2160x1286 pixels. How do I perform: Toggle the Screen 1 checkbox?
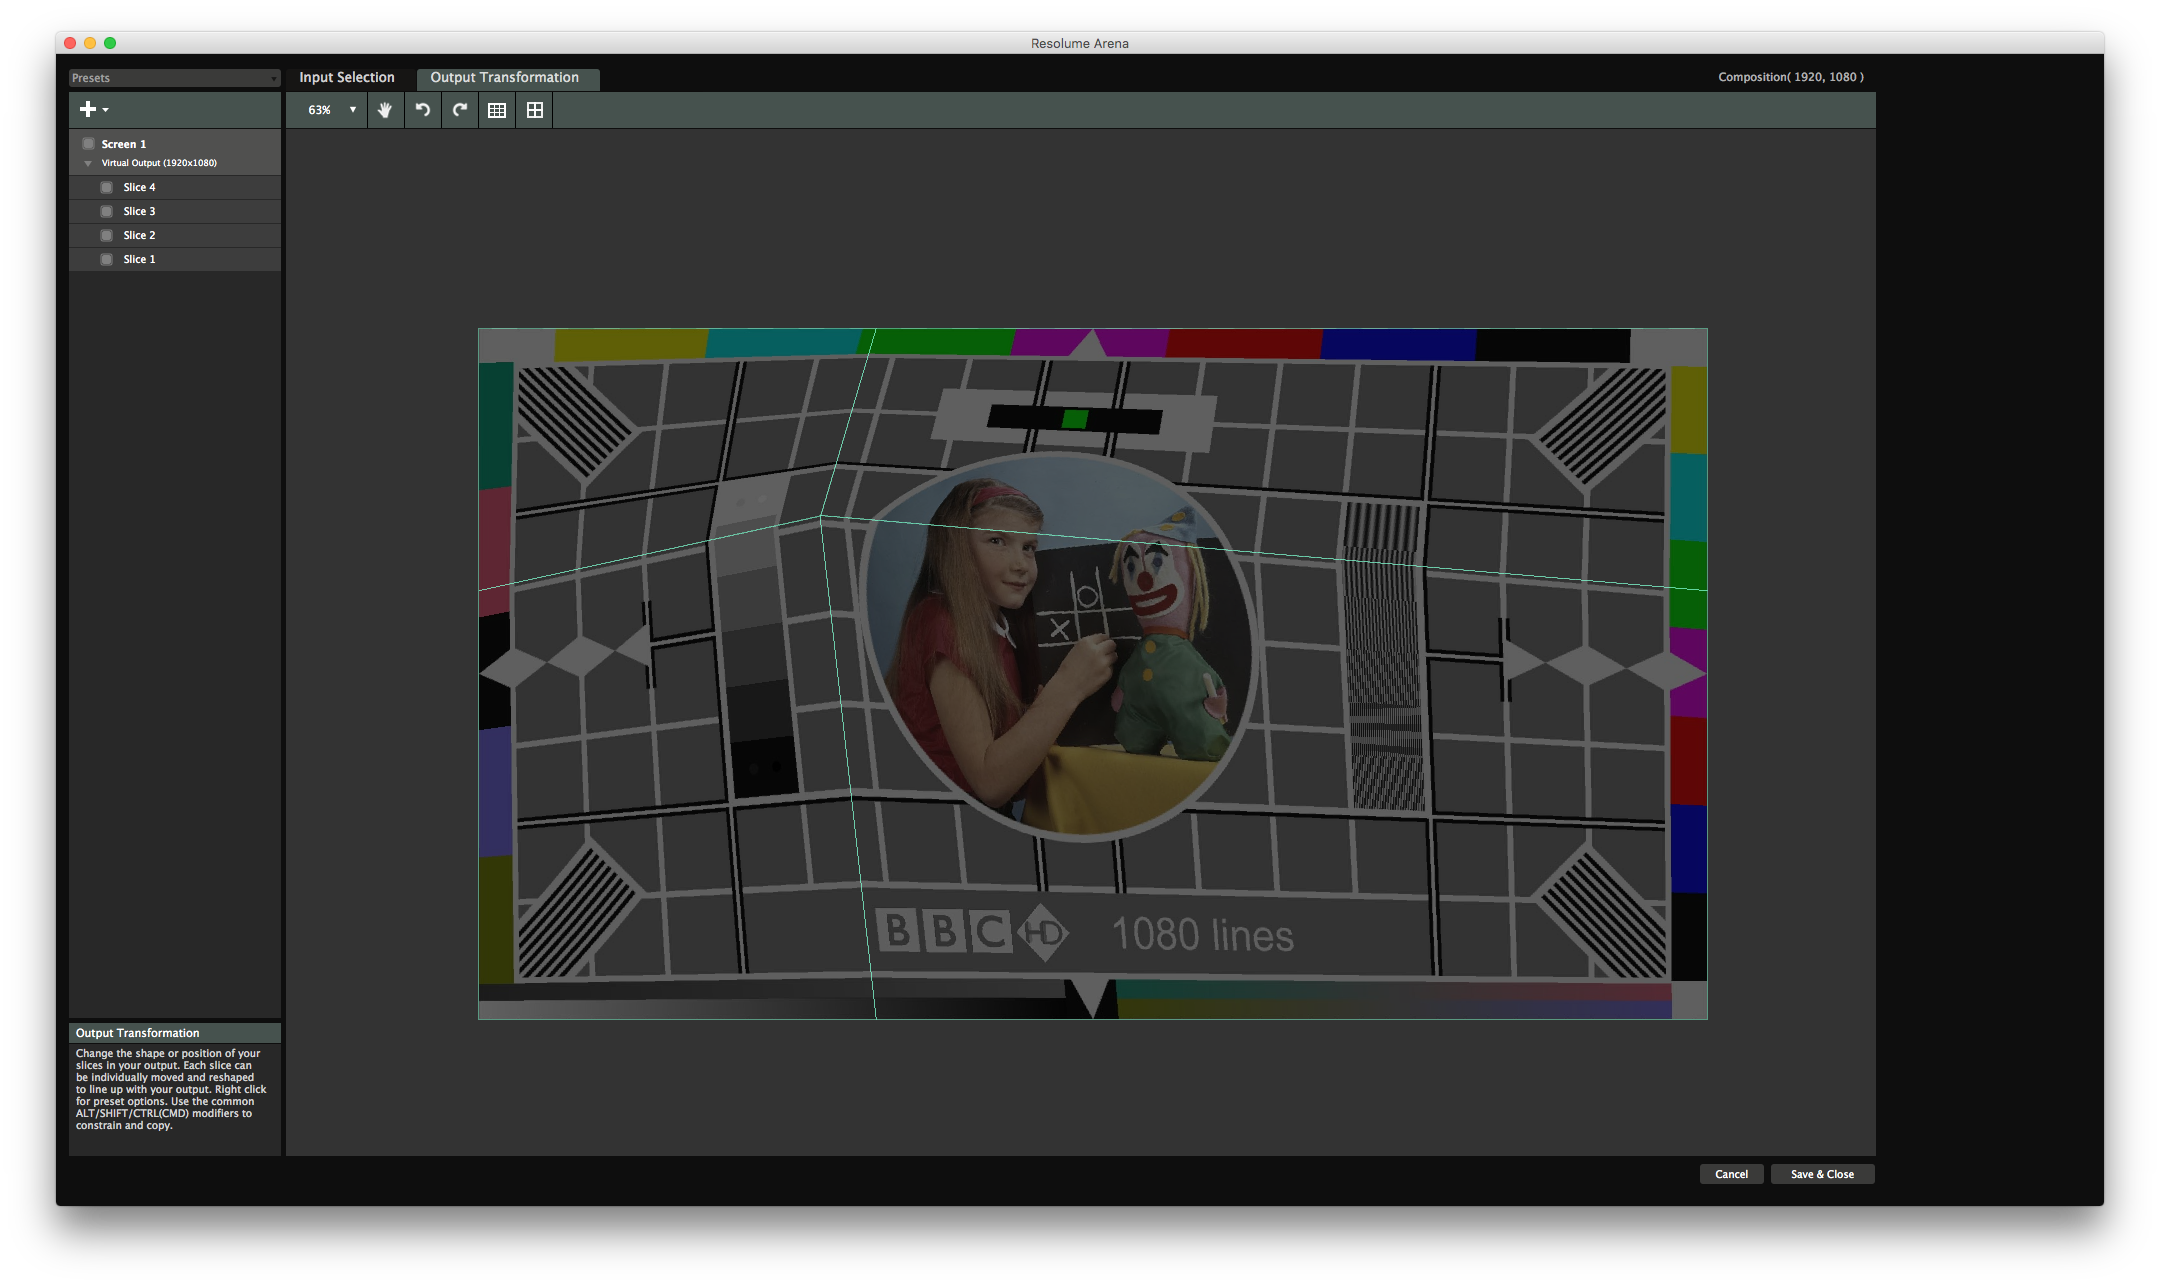click(89, 144)
